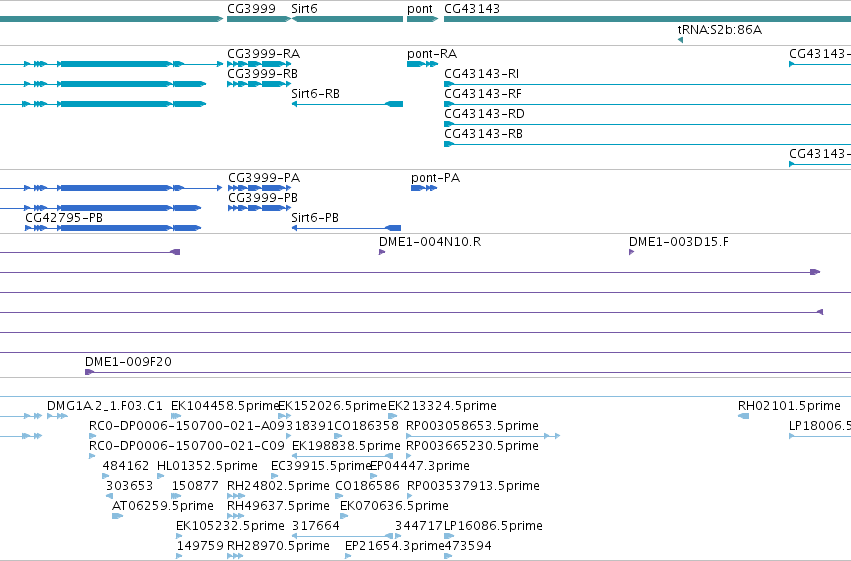Select EST EK105232.5prime
This screenshot has height=561, width=851.
click(179, 537)
